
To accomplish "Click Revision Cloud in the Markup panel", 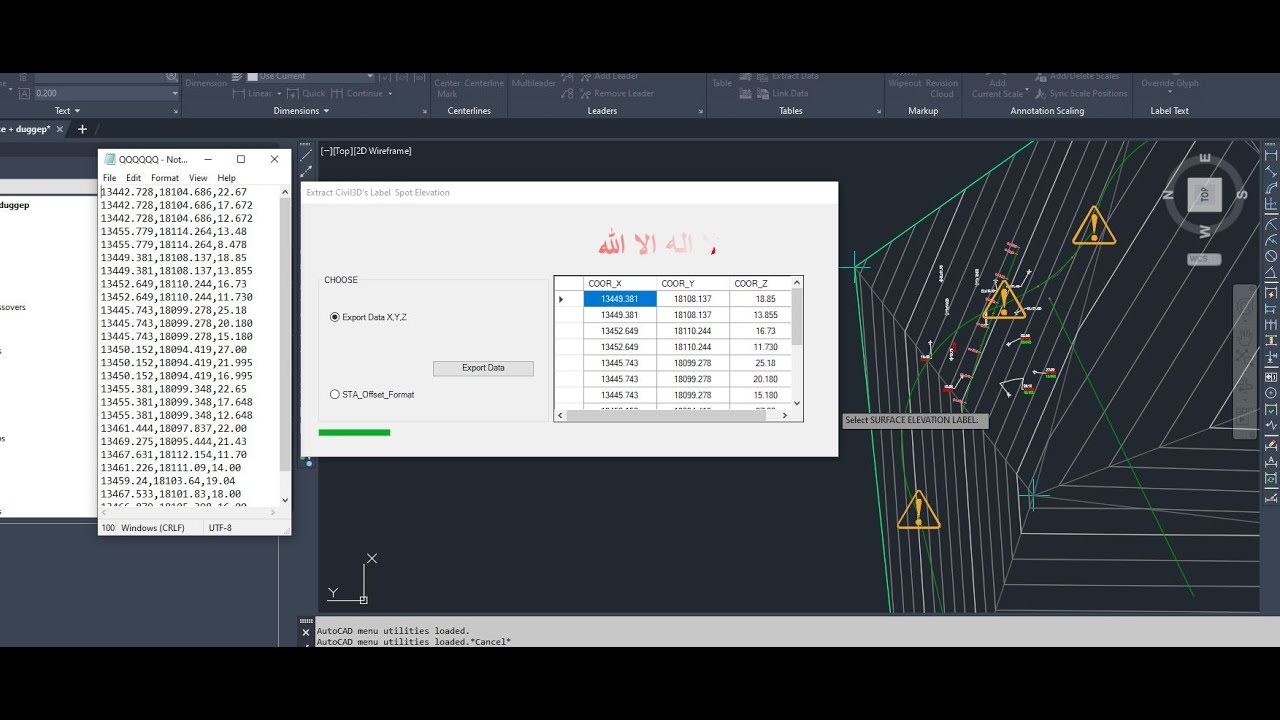I will click(942, 88).
